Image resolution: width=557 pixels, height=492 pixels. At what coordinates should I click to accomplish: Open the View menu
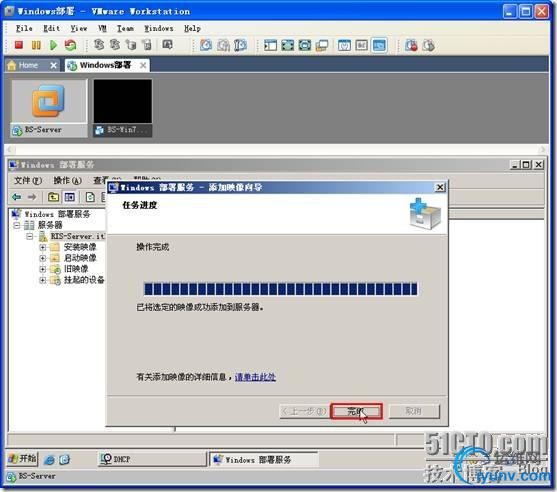79,28
